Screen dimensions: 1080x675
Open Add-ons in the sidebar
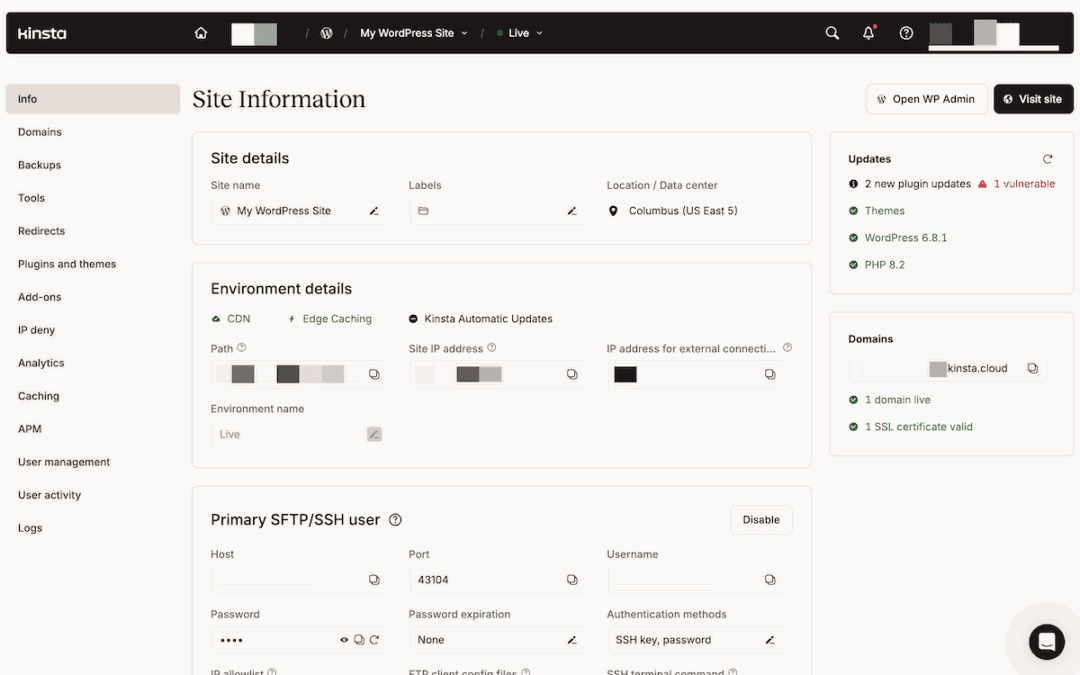pyautogui.click(x=39, y=297)
